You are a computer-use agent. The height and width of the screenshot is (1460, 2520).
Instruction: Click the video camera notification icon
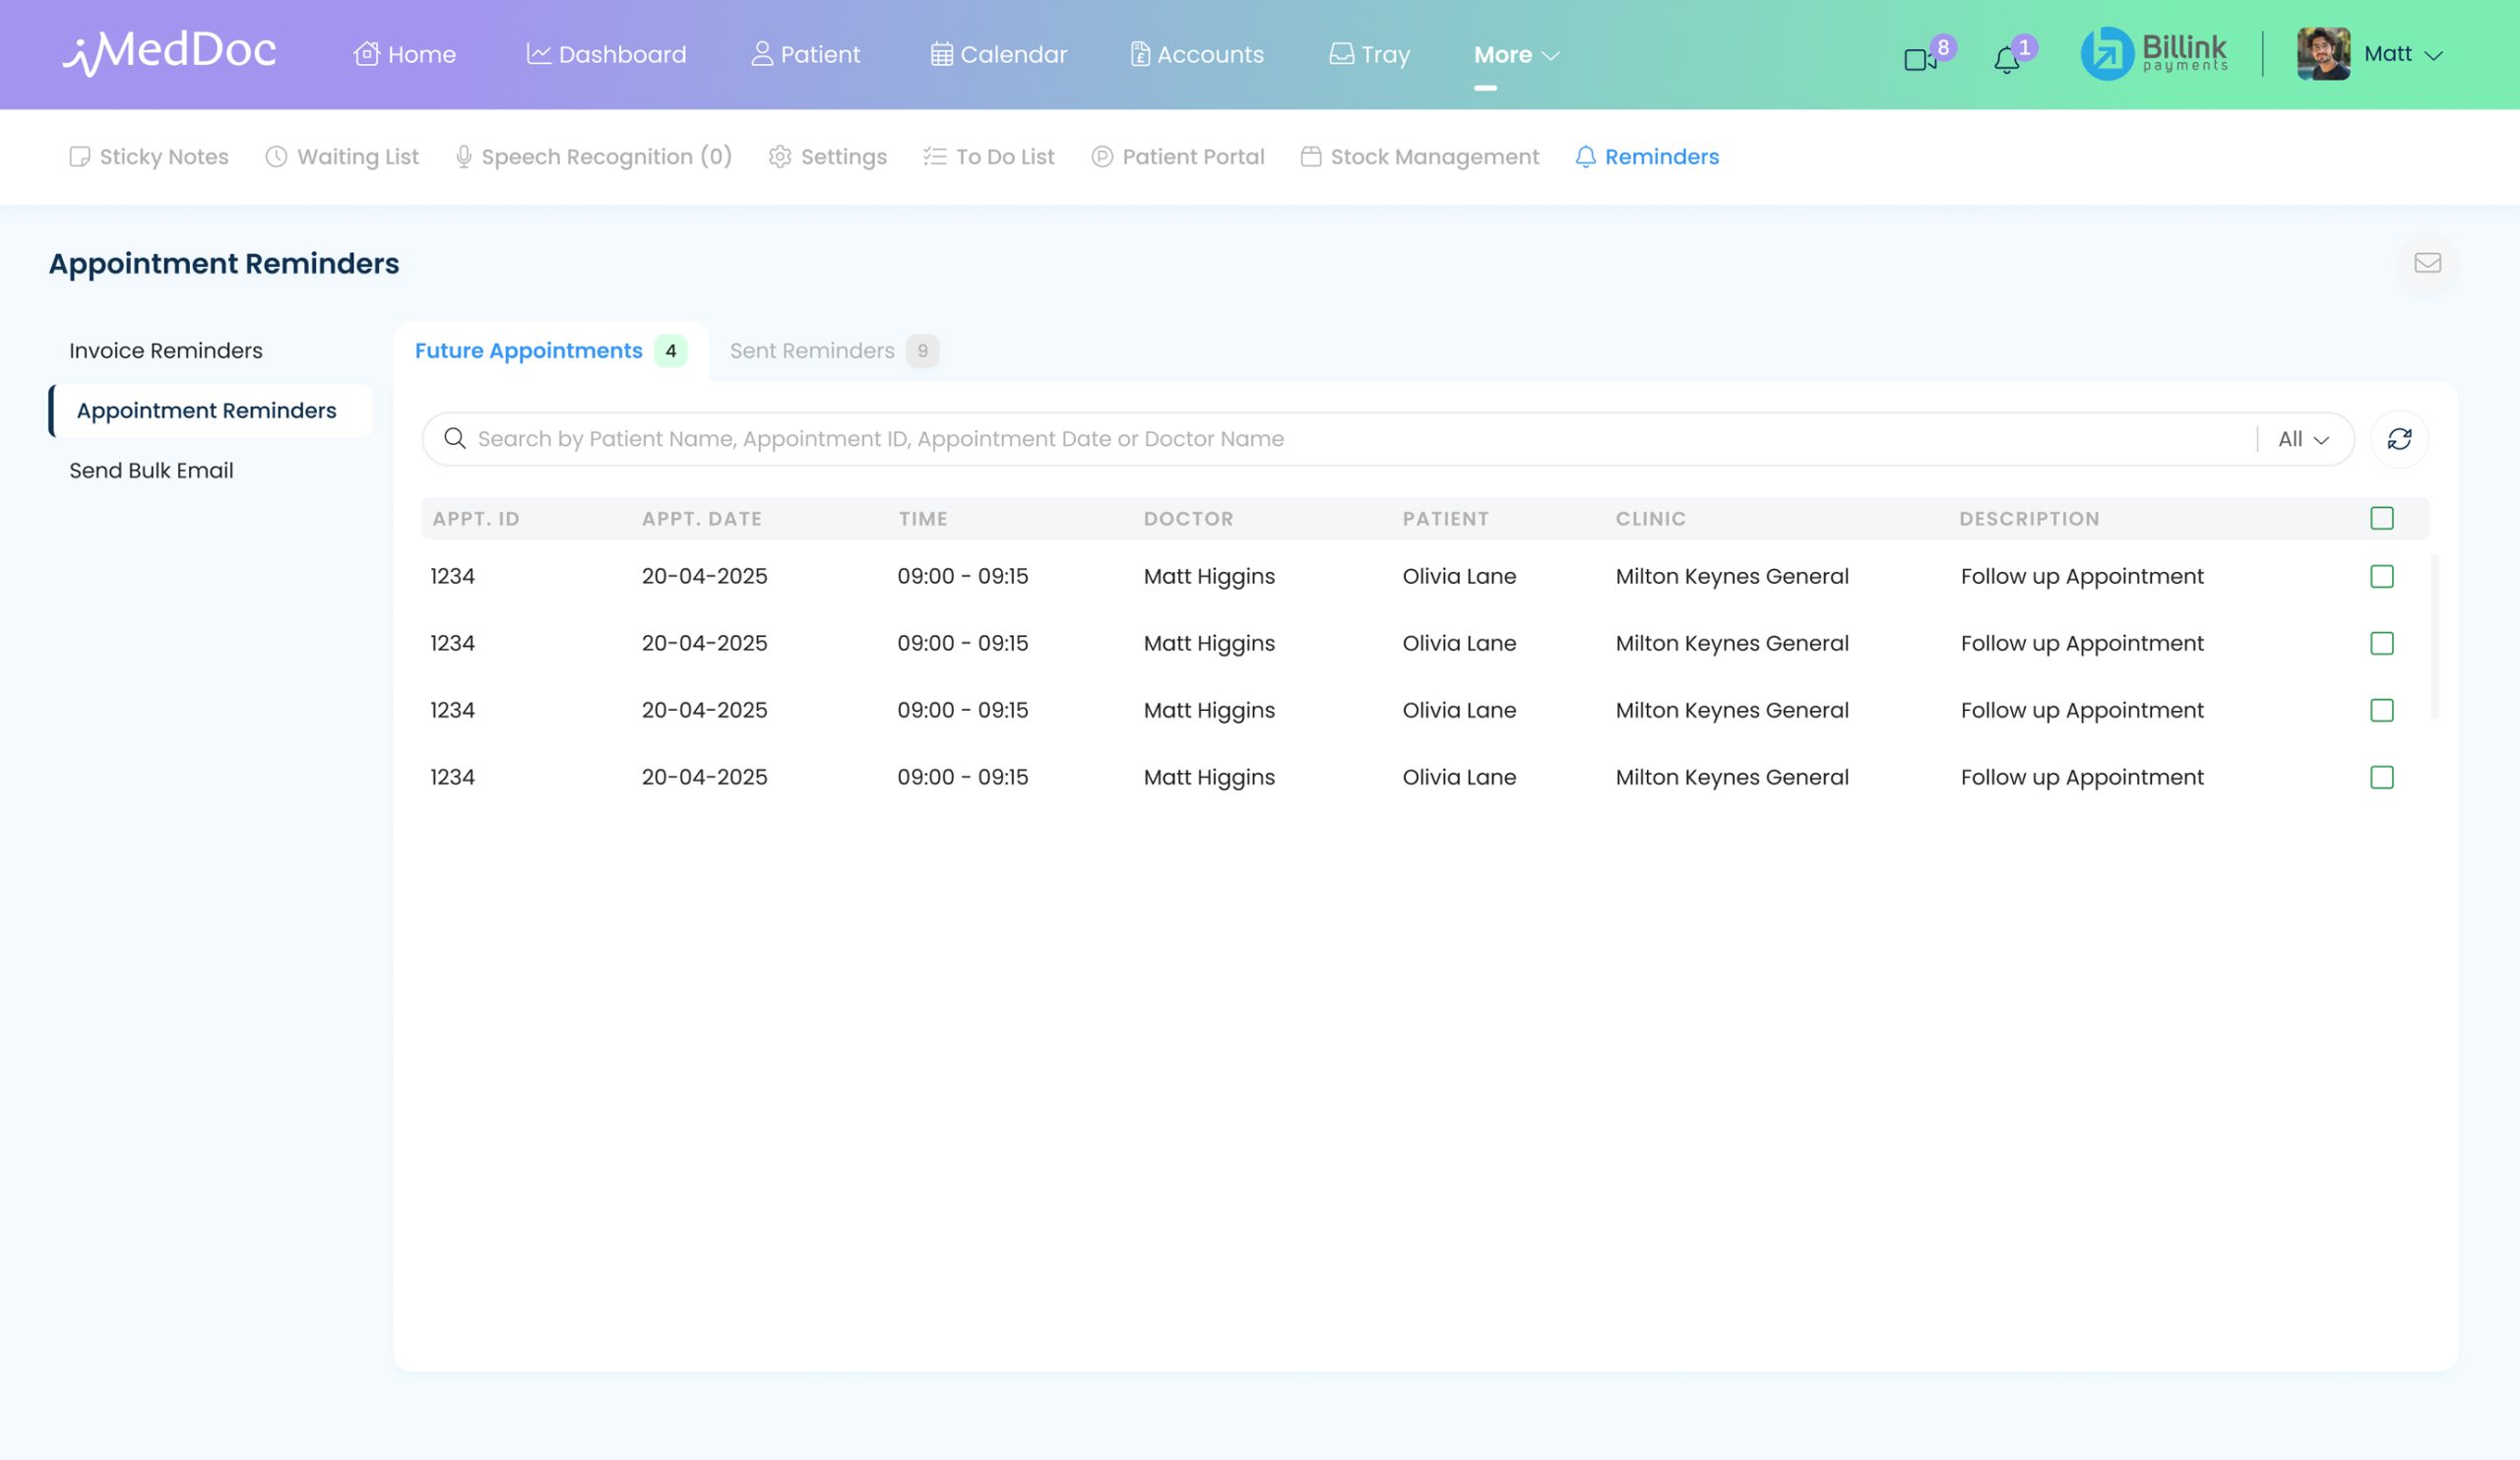[x=1920, y=60]
